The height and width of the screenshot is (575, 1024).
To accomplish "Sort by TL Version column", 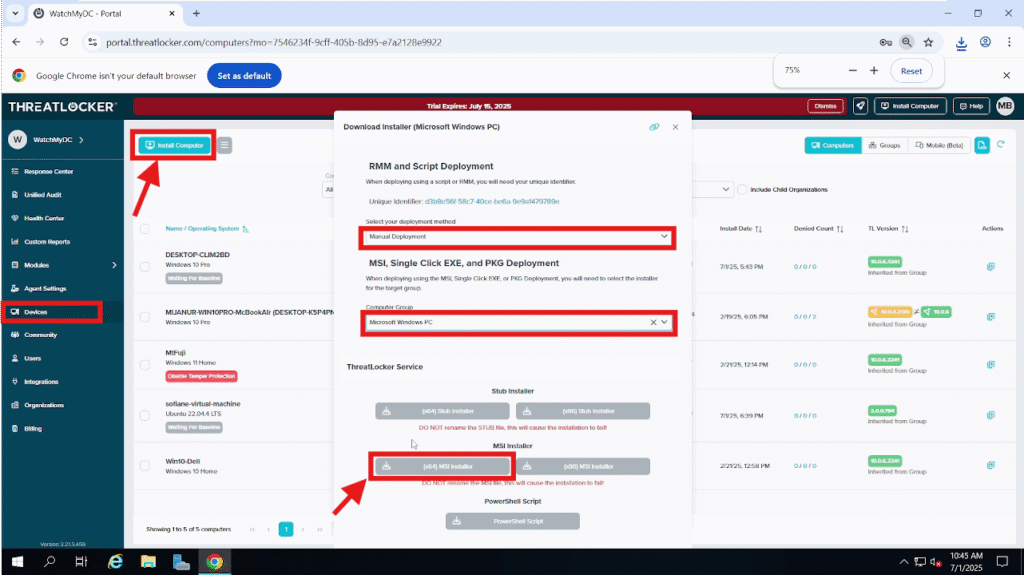I will [x=888, y=229].
